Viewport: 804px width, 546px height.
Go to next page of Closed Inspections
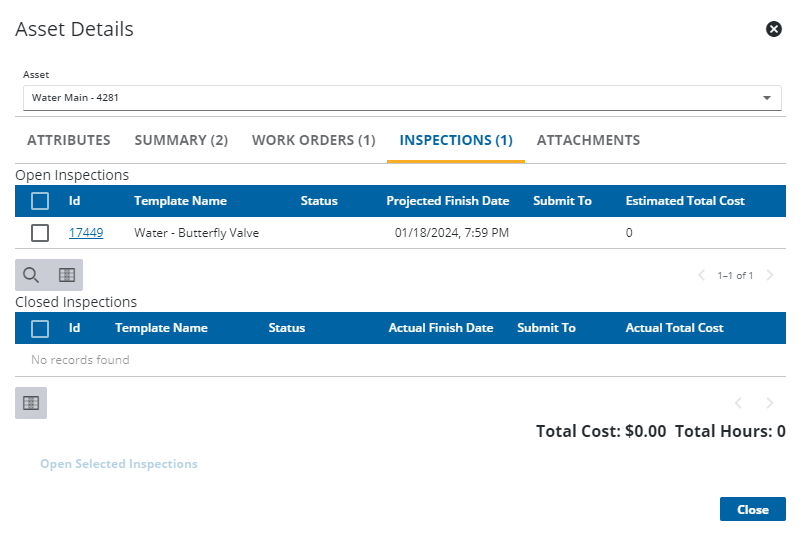coord(769,403)
